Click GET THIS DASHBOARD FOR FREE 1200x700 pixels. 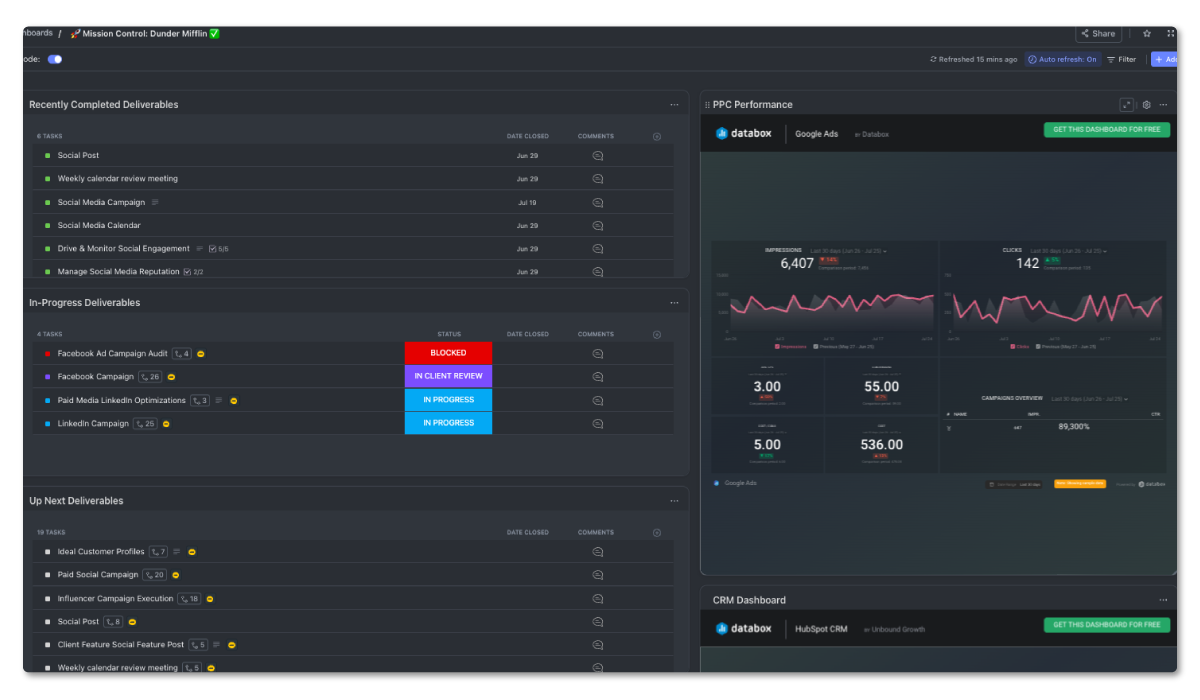[1106, 129]
